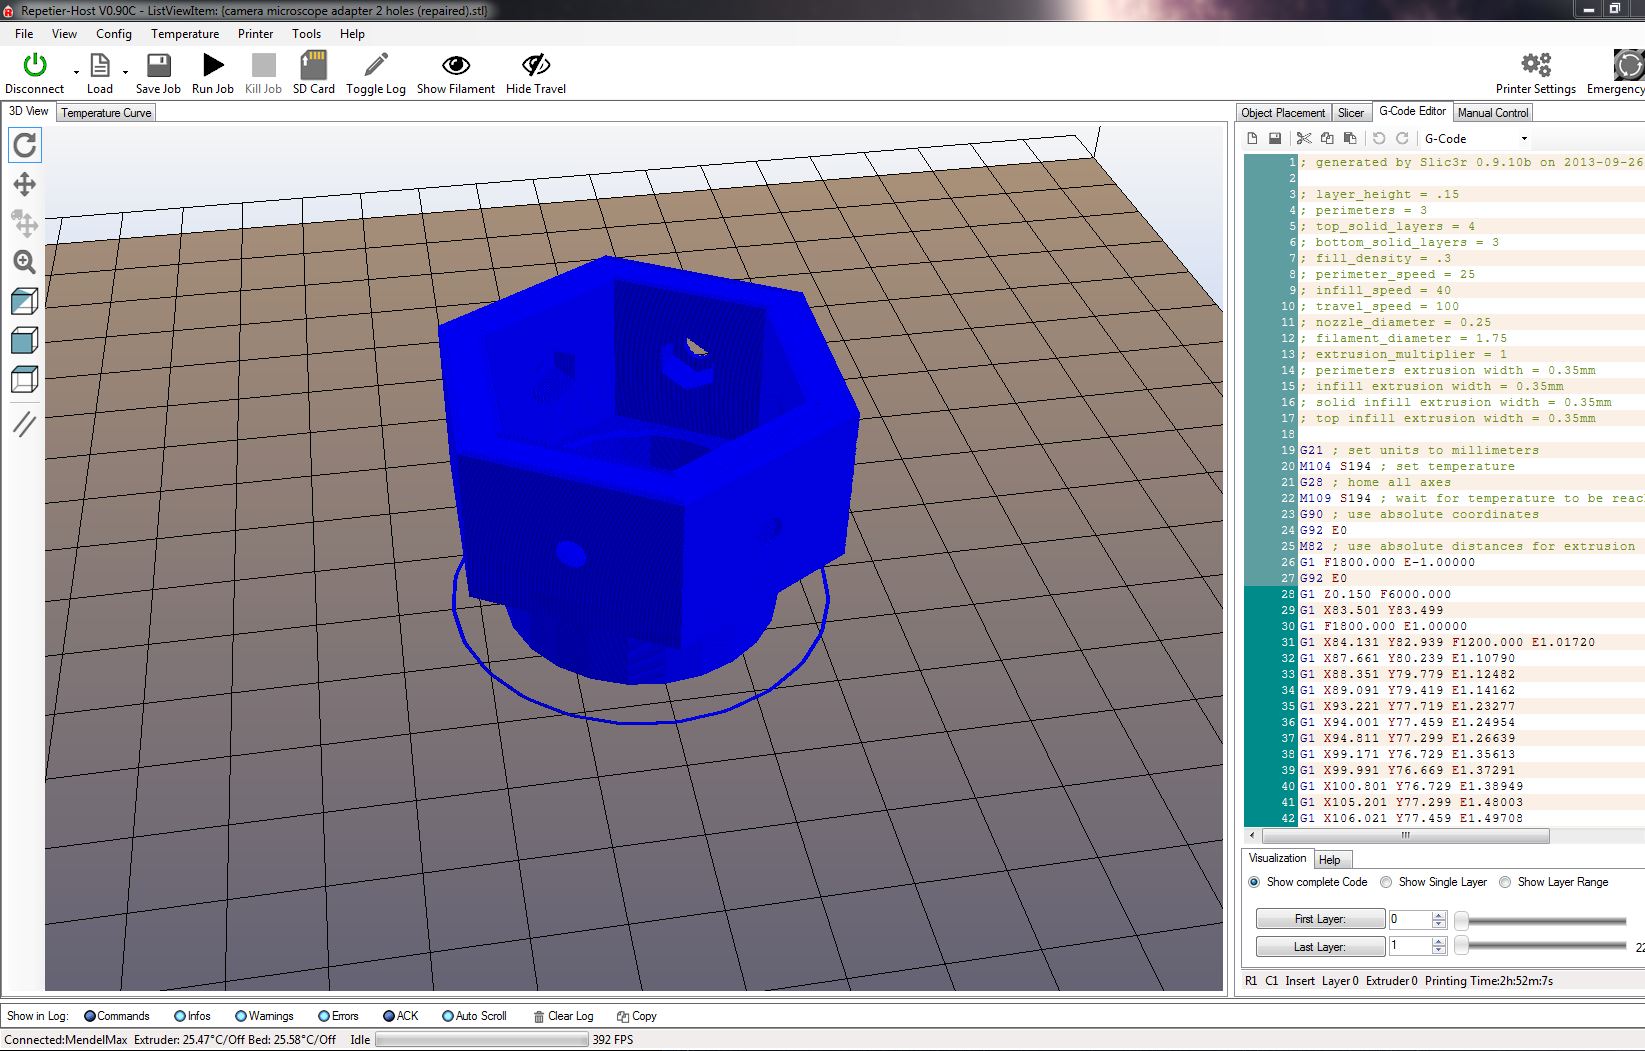Start printing with Run Job
Screen dimensions: 1645x1051
(213, 66)
